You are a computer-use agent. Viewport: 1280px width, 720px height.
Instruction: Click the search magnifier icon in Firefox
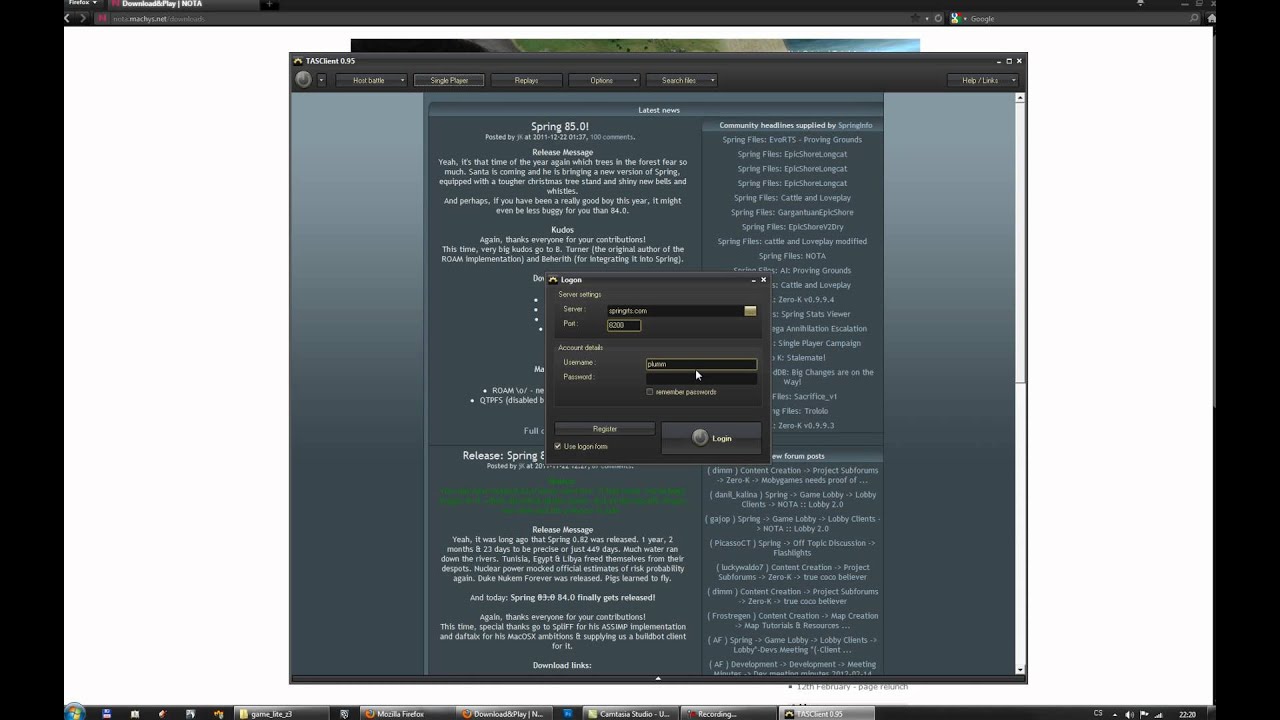[1194, 18]
